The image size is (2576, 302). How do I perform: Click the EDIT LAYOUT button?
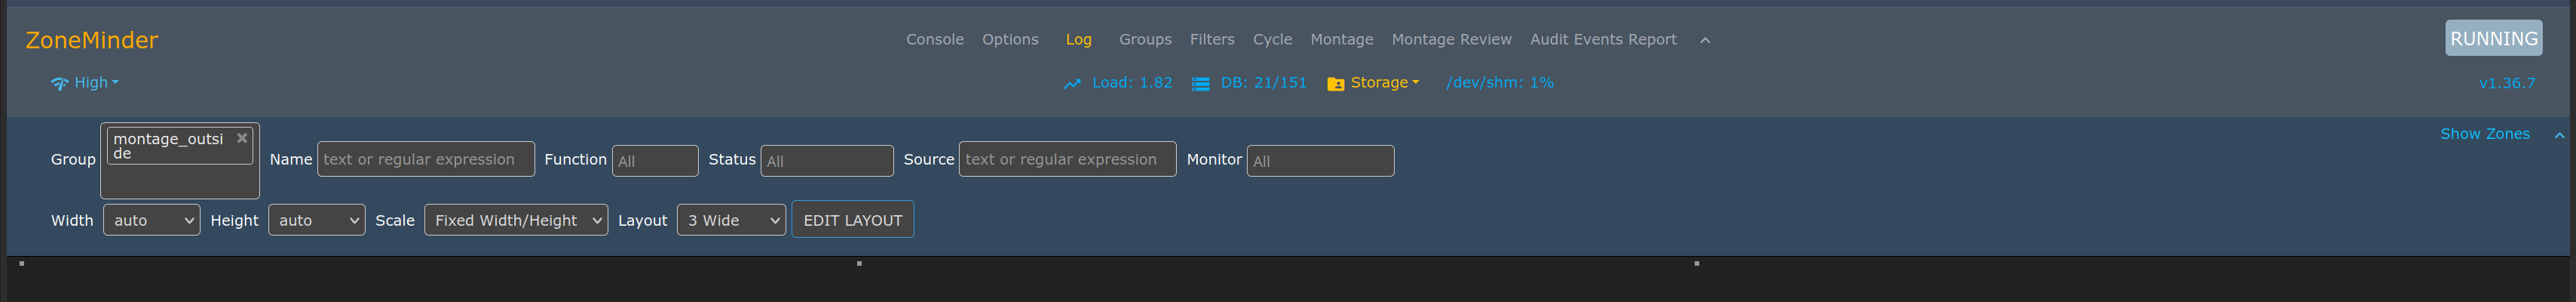(x=852, y=220)
